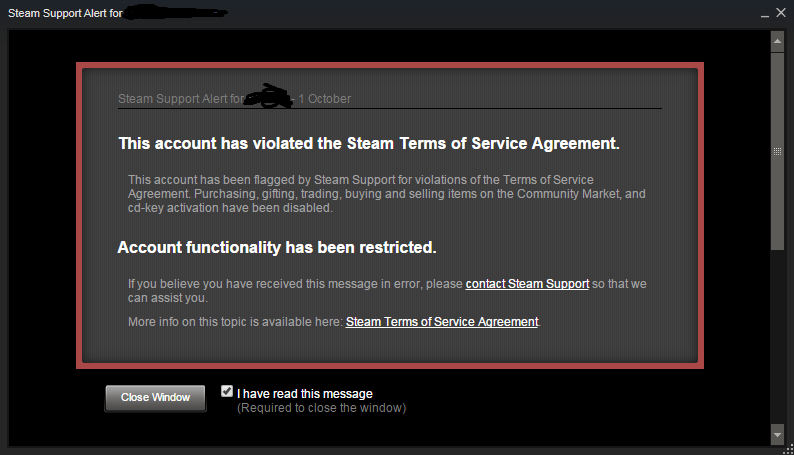The image size is (794, 455).
Task: Click the heading "This account has violated"
Action: pyautogui.click(x=369, y=143)
